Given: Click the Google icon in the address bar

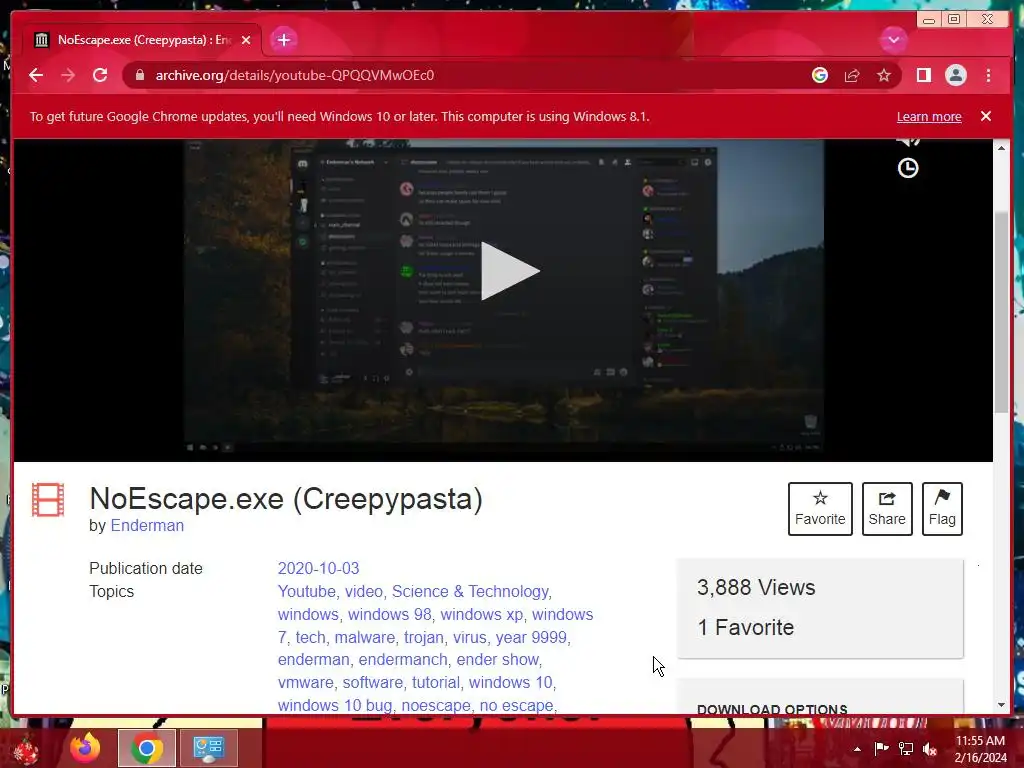Looking at the screenshot, I should click(x=820, y=75).
